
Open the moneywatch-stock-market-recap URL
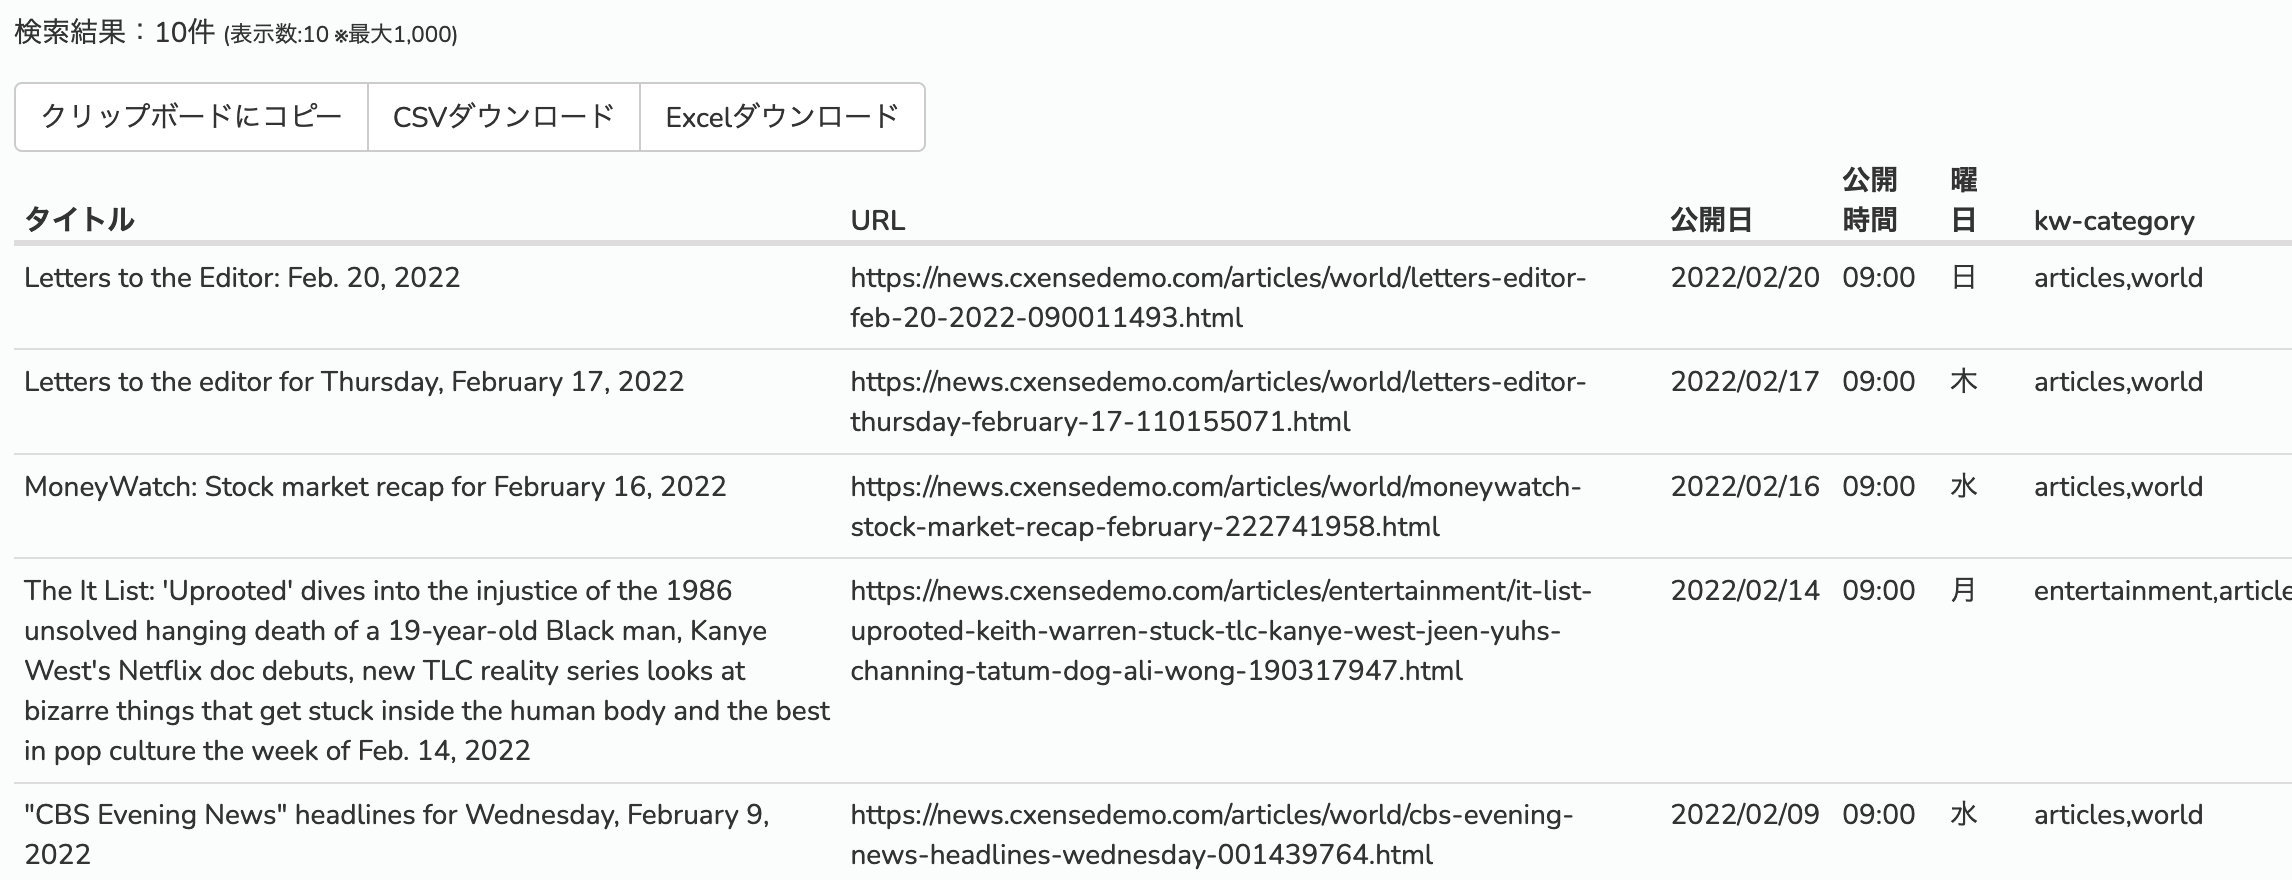coord(1216,506)
